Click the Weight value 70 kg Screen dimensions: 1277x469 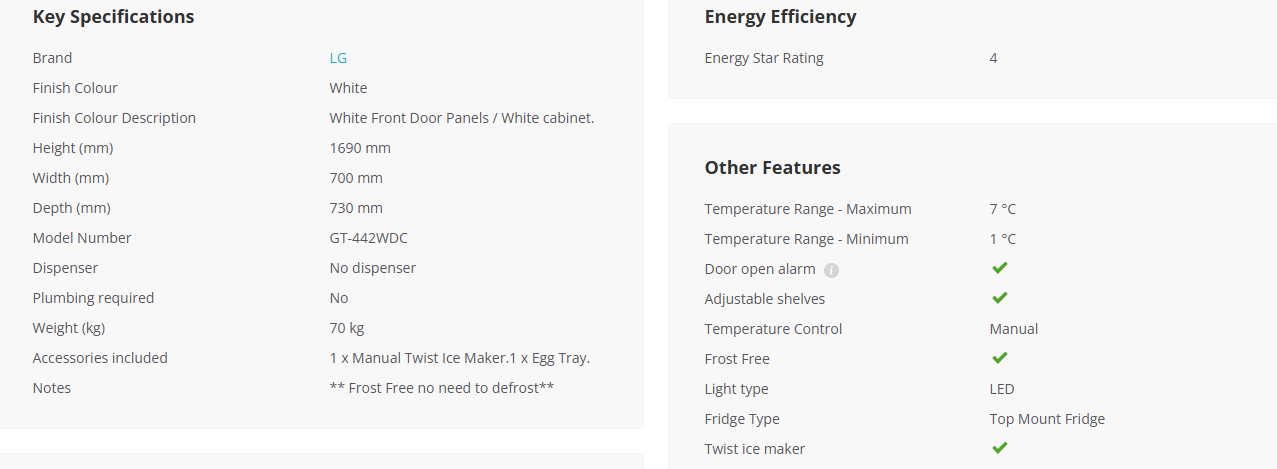347,328
